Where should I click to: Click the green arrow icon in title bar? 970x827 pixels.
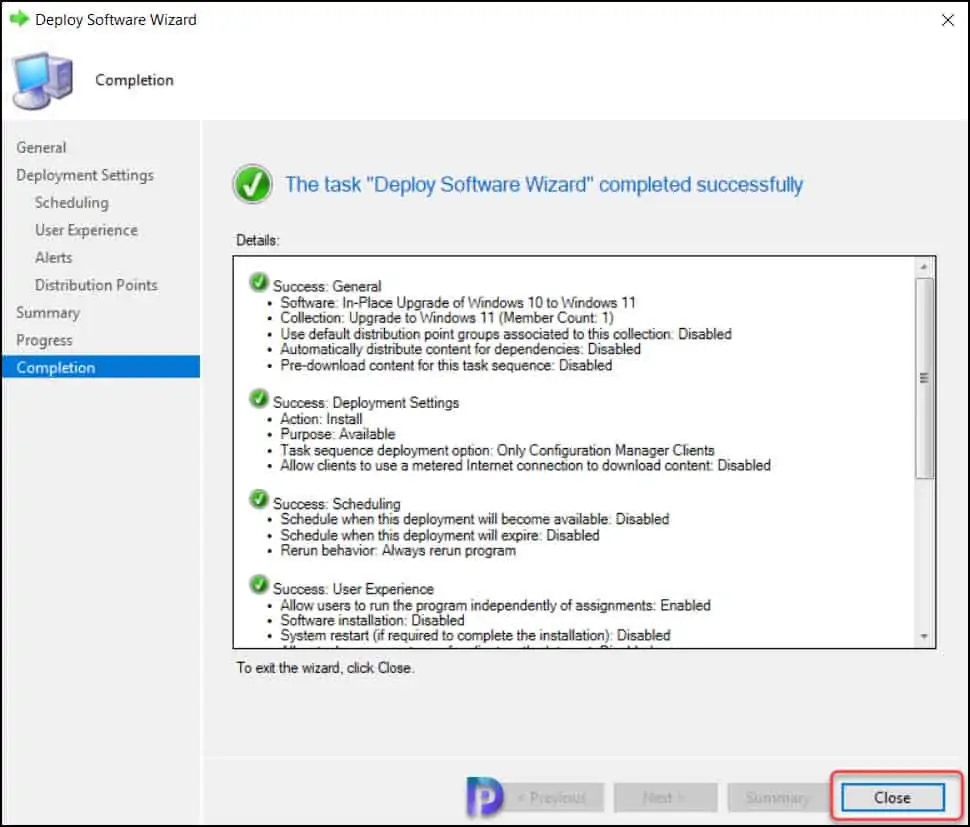(19, 19)
